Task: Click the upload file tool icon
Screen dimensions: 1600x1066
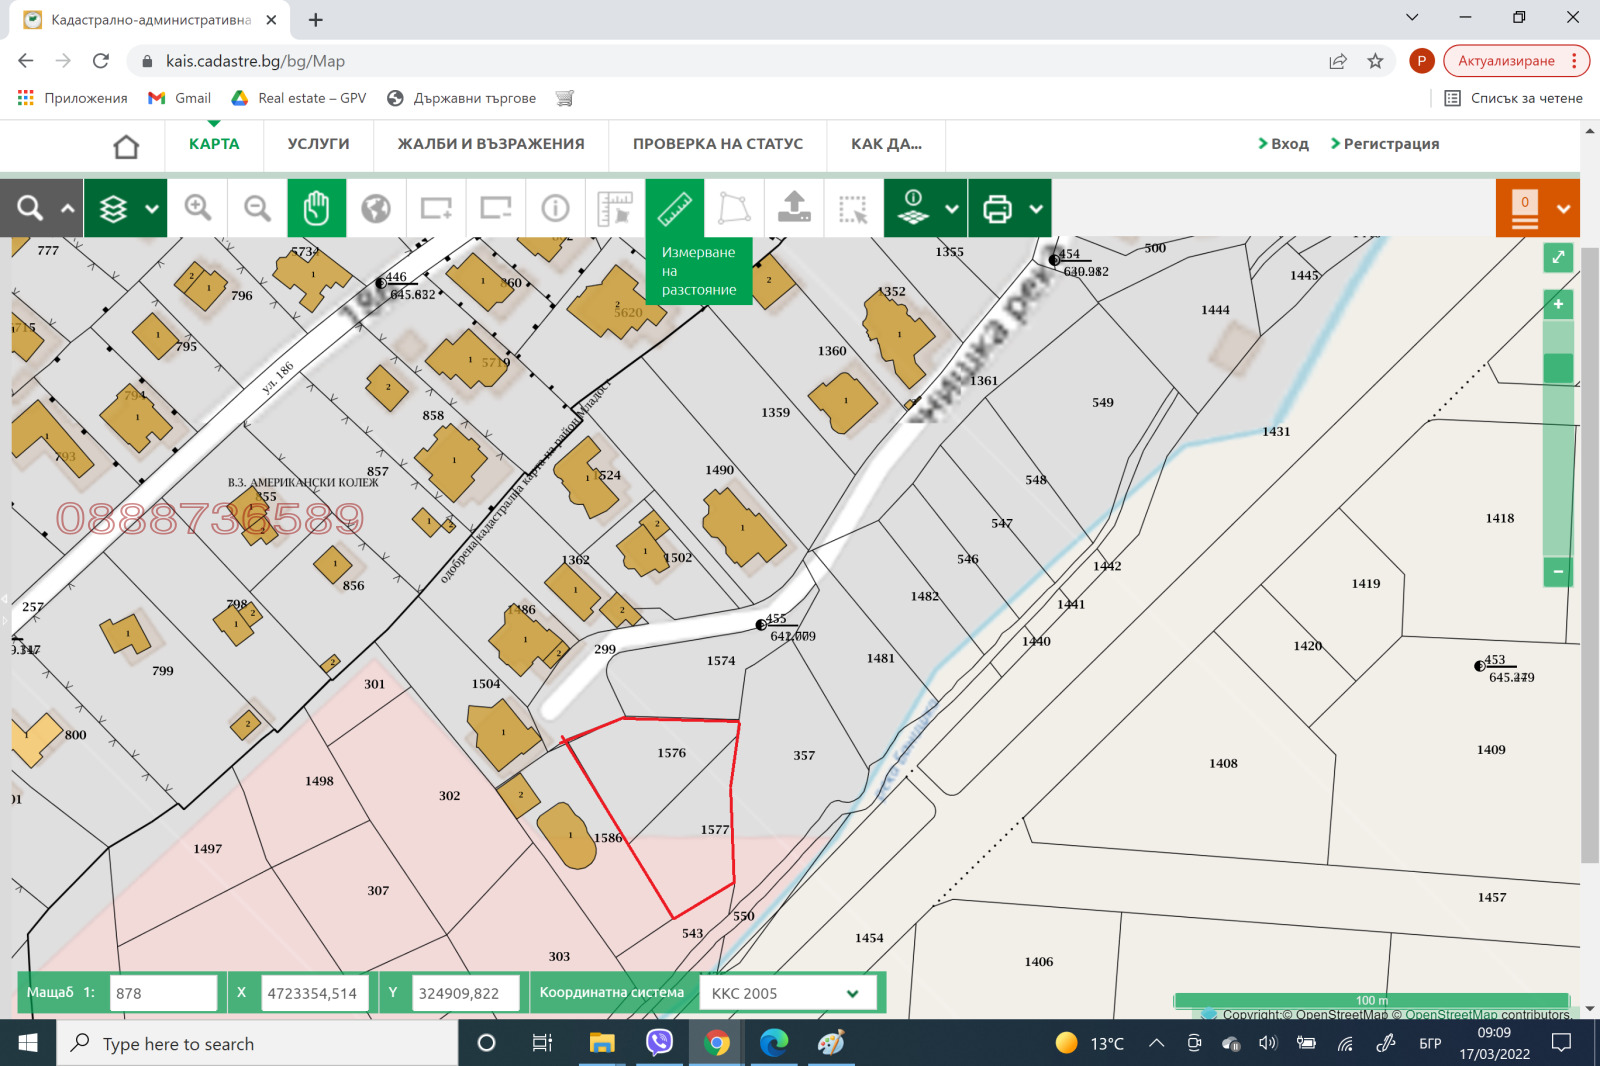Action: tap(794, 208)
